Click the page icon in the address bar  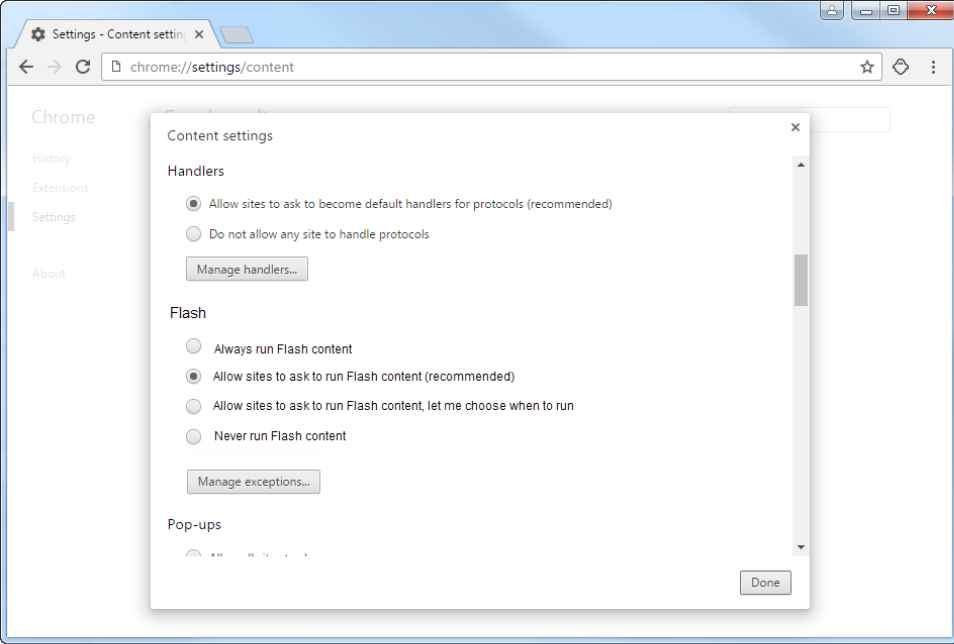[115, 67]
